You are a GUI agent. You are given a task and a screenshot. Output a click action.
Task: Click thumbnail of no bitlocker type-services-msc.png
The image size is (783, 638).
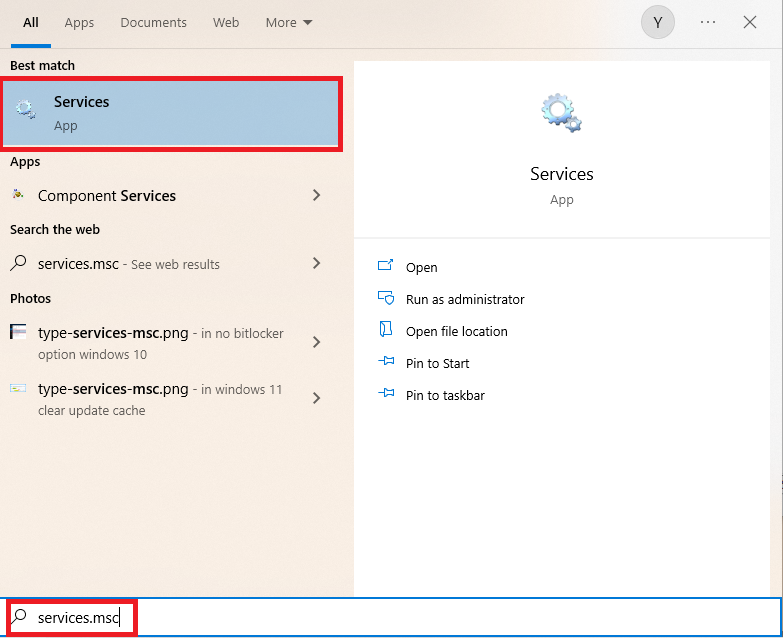tap(18, 331)
